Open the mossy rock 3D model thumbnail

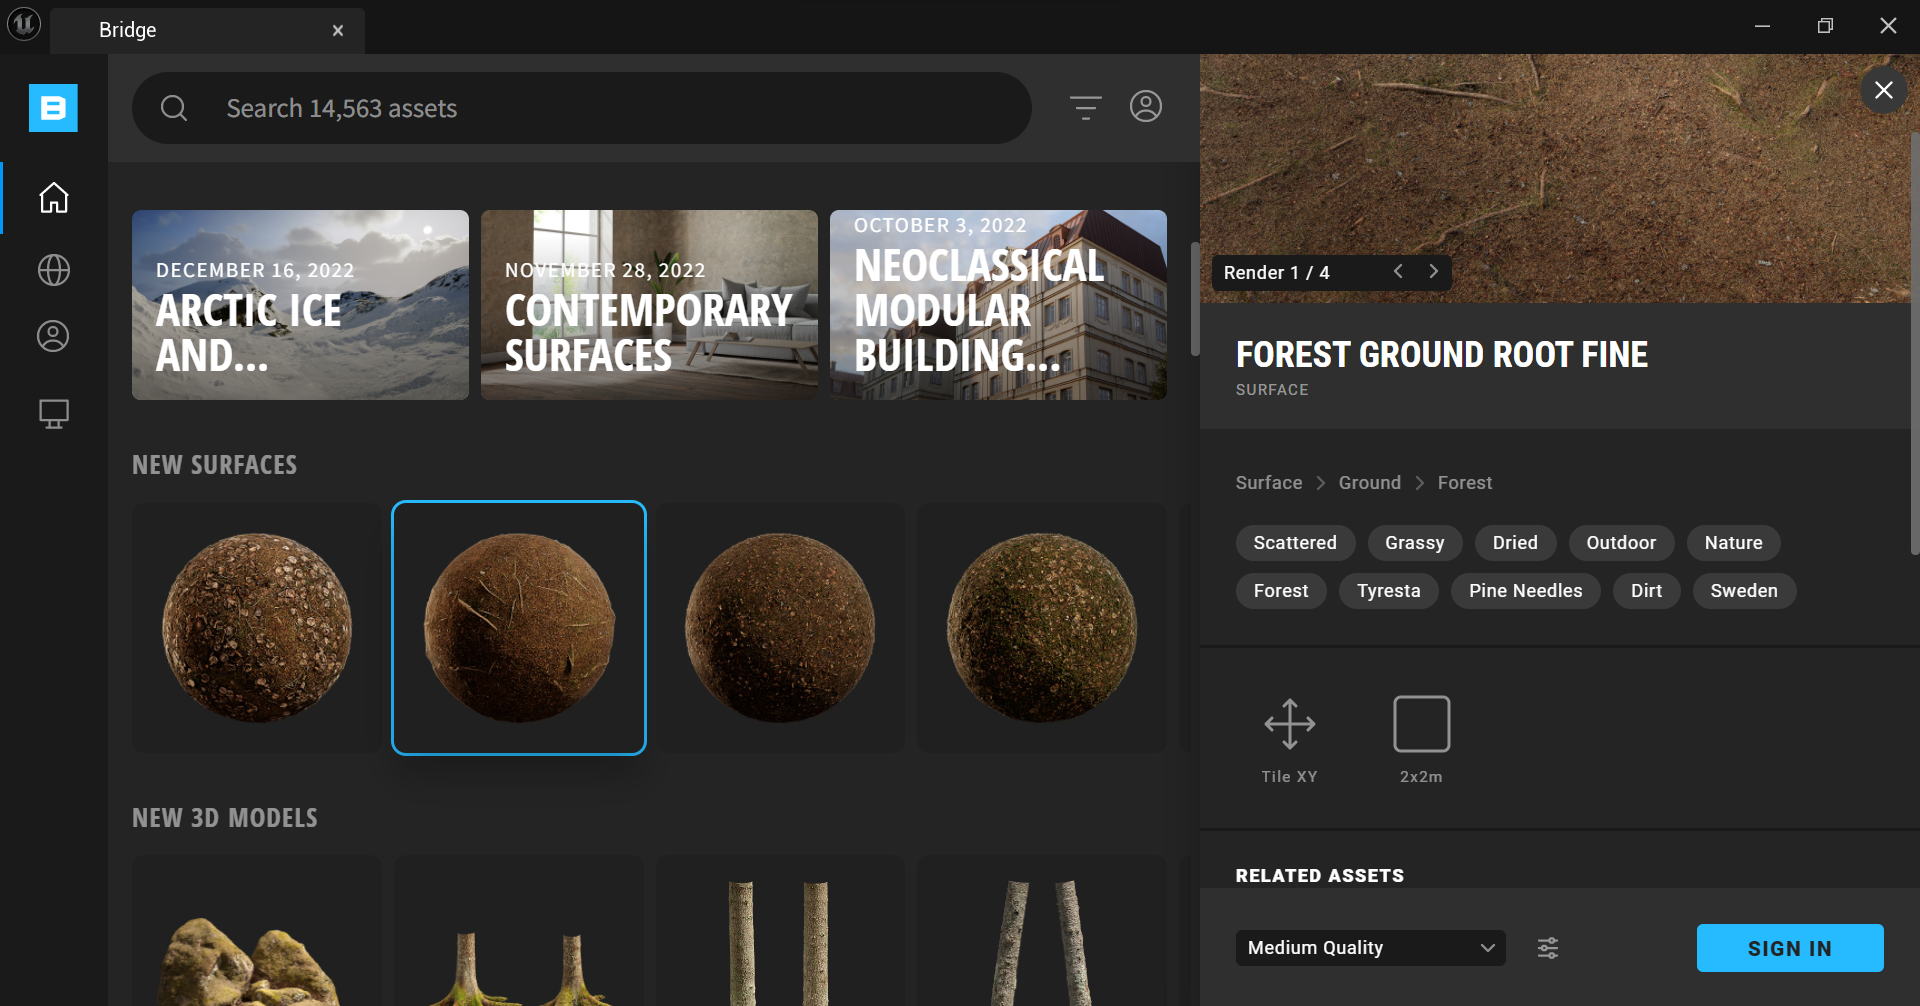257,931
